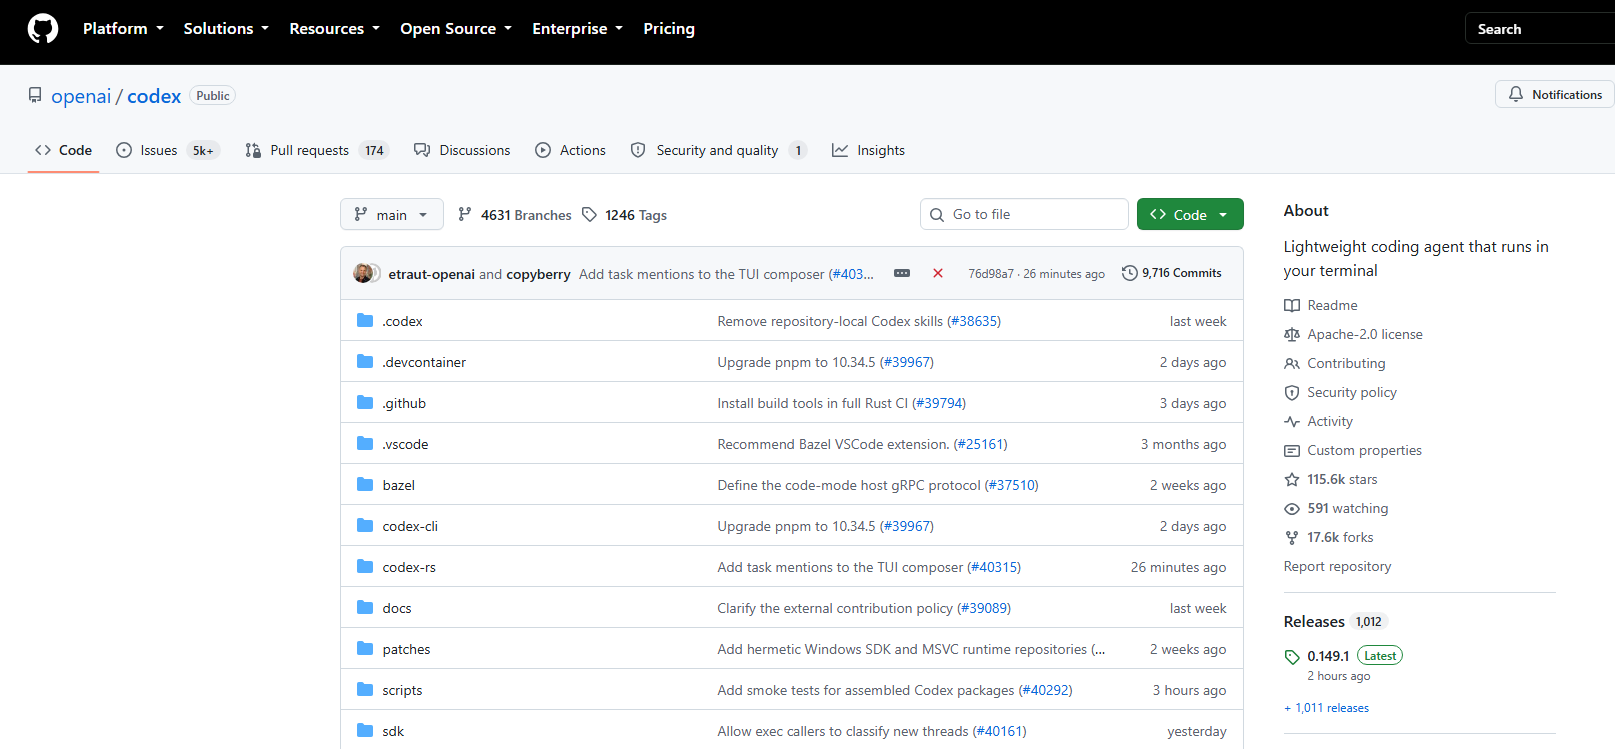Open the Releases heading link
Screen dimensions: 1615x749
point(1314,622)
